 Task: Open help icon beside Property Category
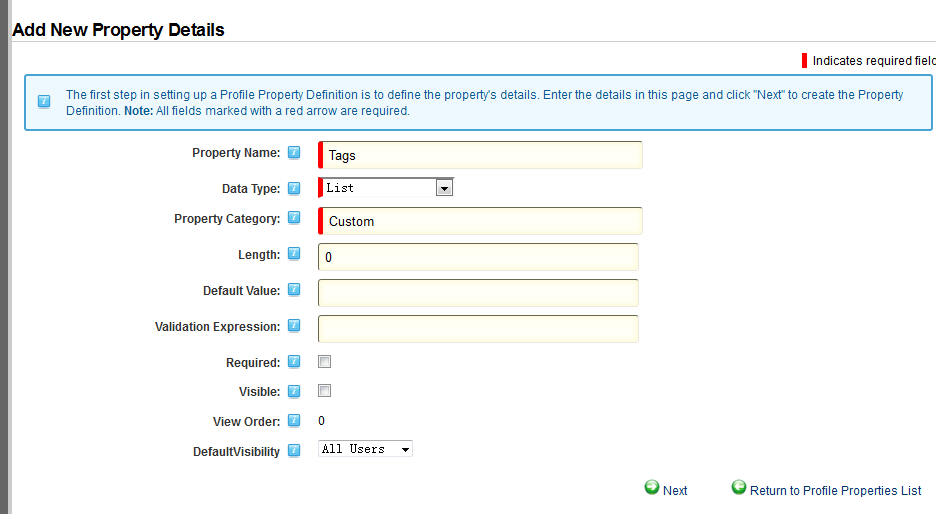click(x=294, y=217)
